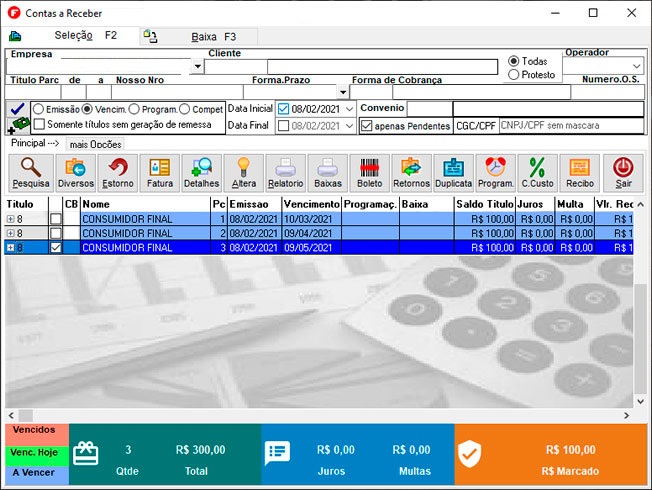Screen dimensions: 652x490
Task: Uncheck the apenas Pendentes checkbox
Action: tap(367, 126)
